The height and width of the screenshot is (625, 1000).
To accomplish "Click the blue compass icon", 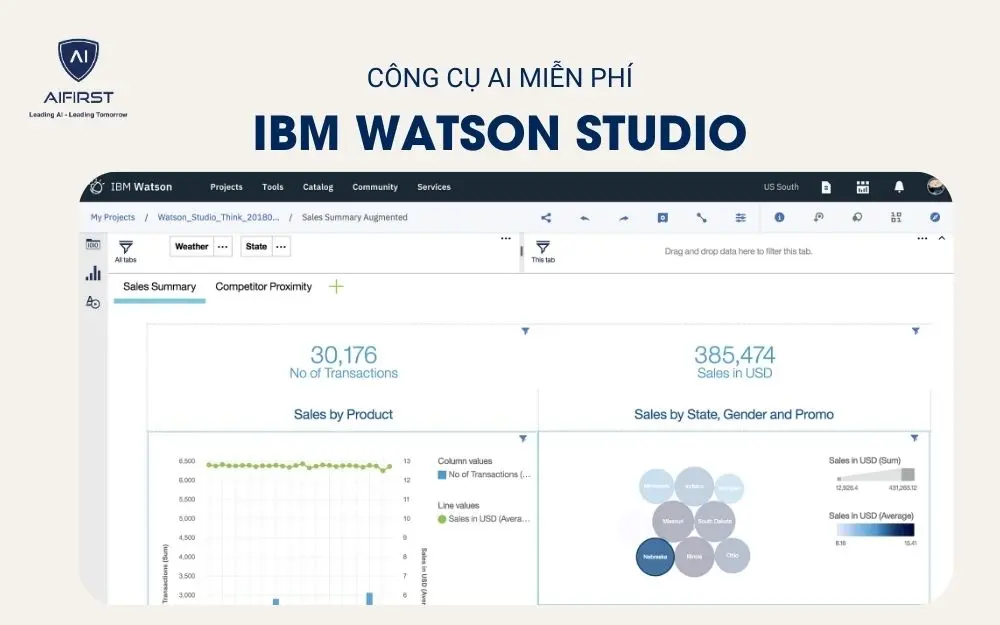I will click(x=935, y=217).
